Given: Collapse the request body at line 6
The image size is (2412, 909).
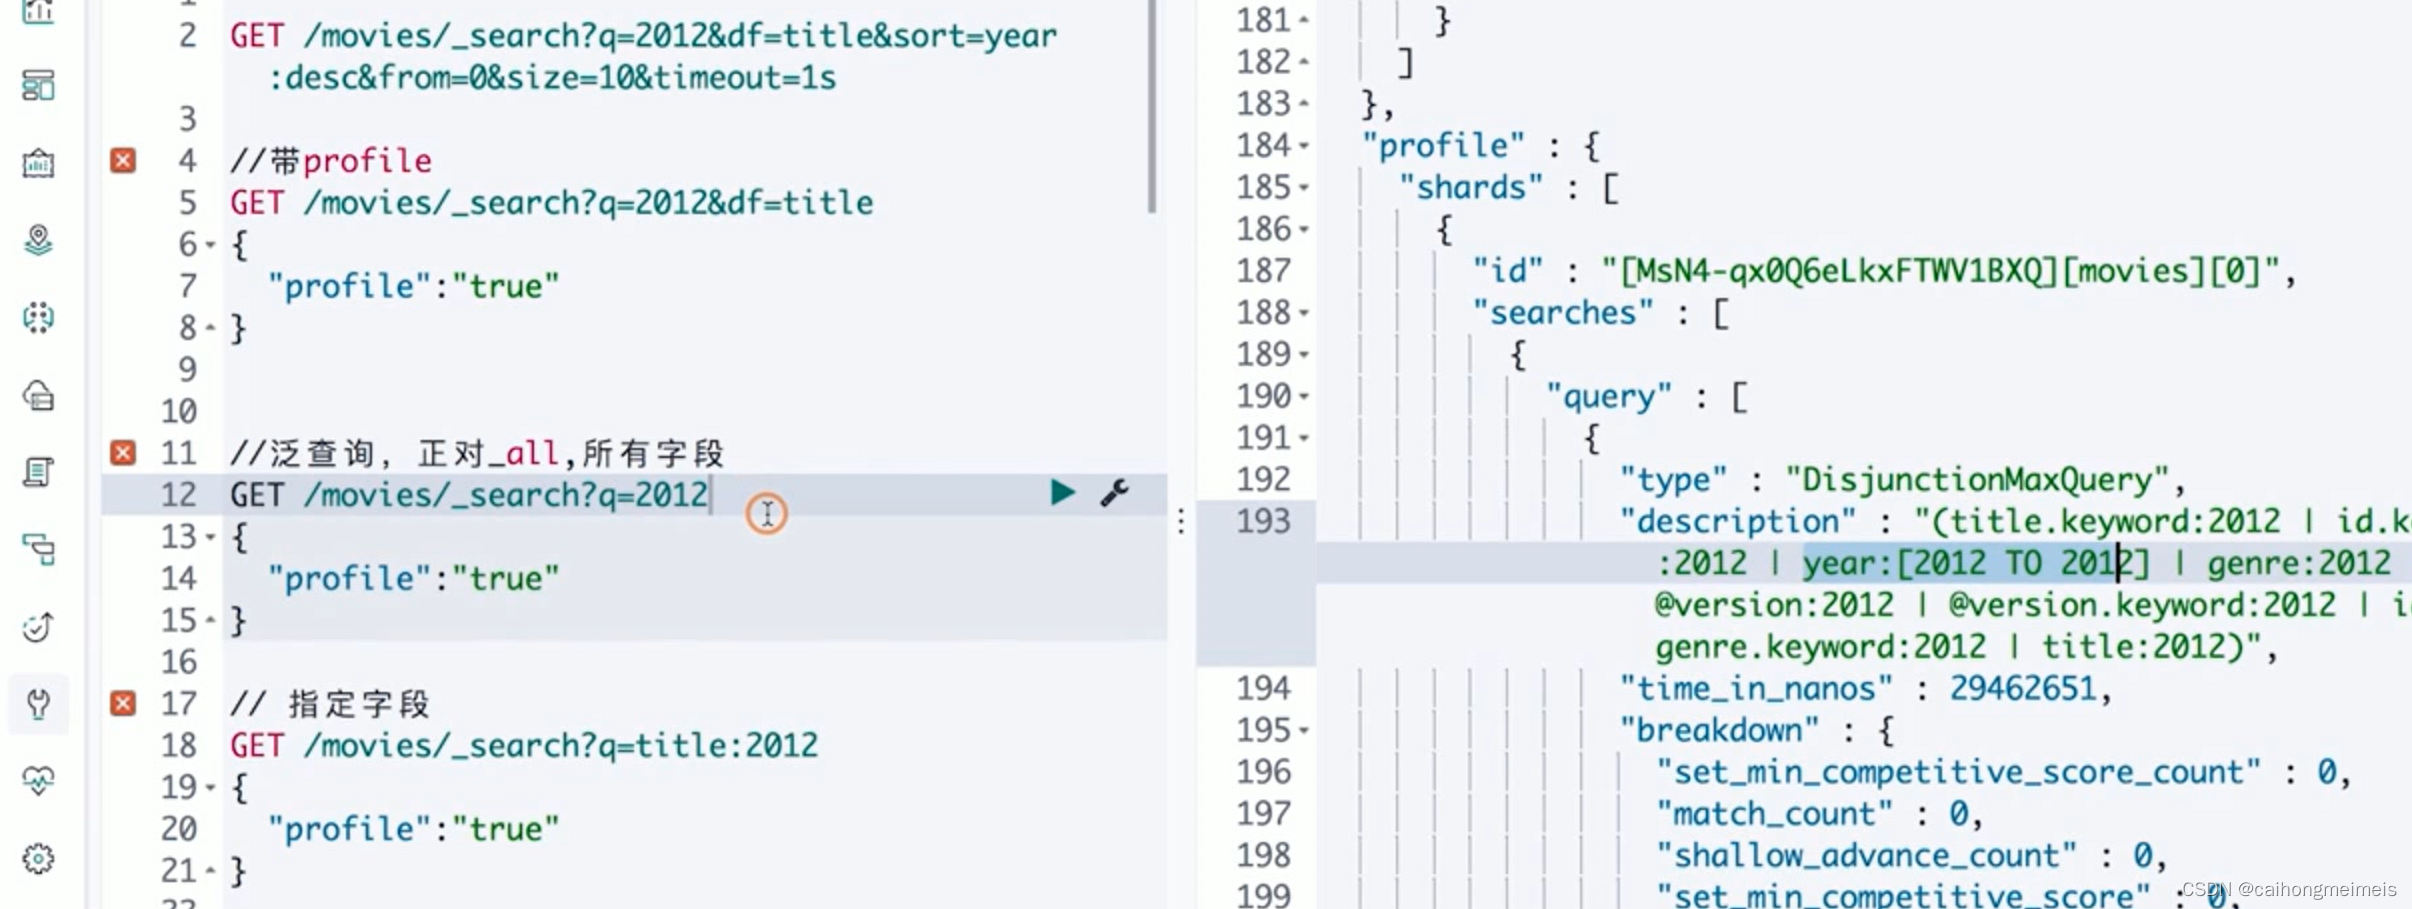Looking at the screenshot, I should point(210,245).
